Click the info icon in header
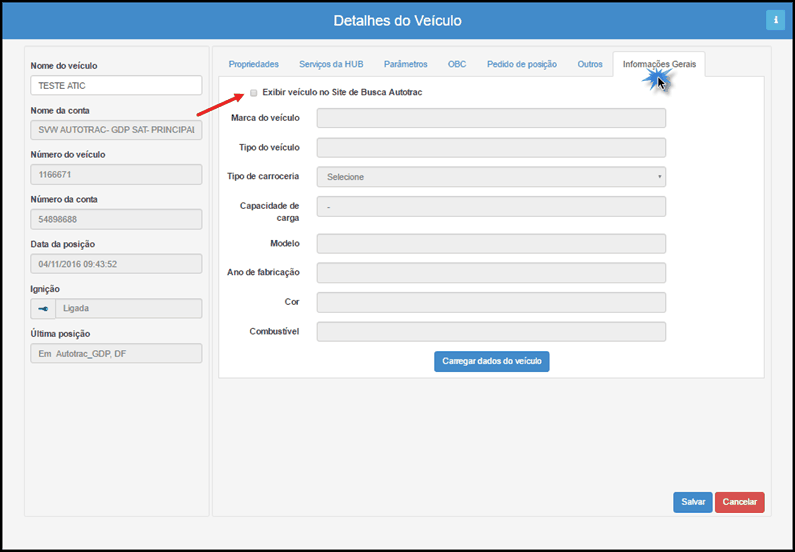 tap(775, 20)
